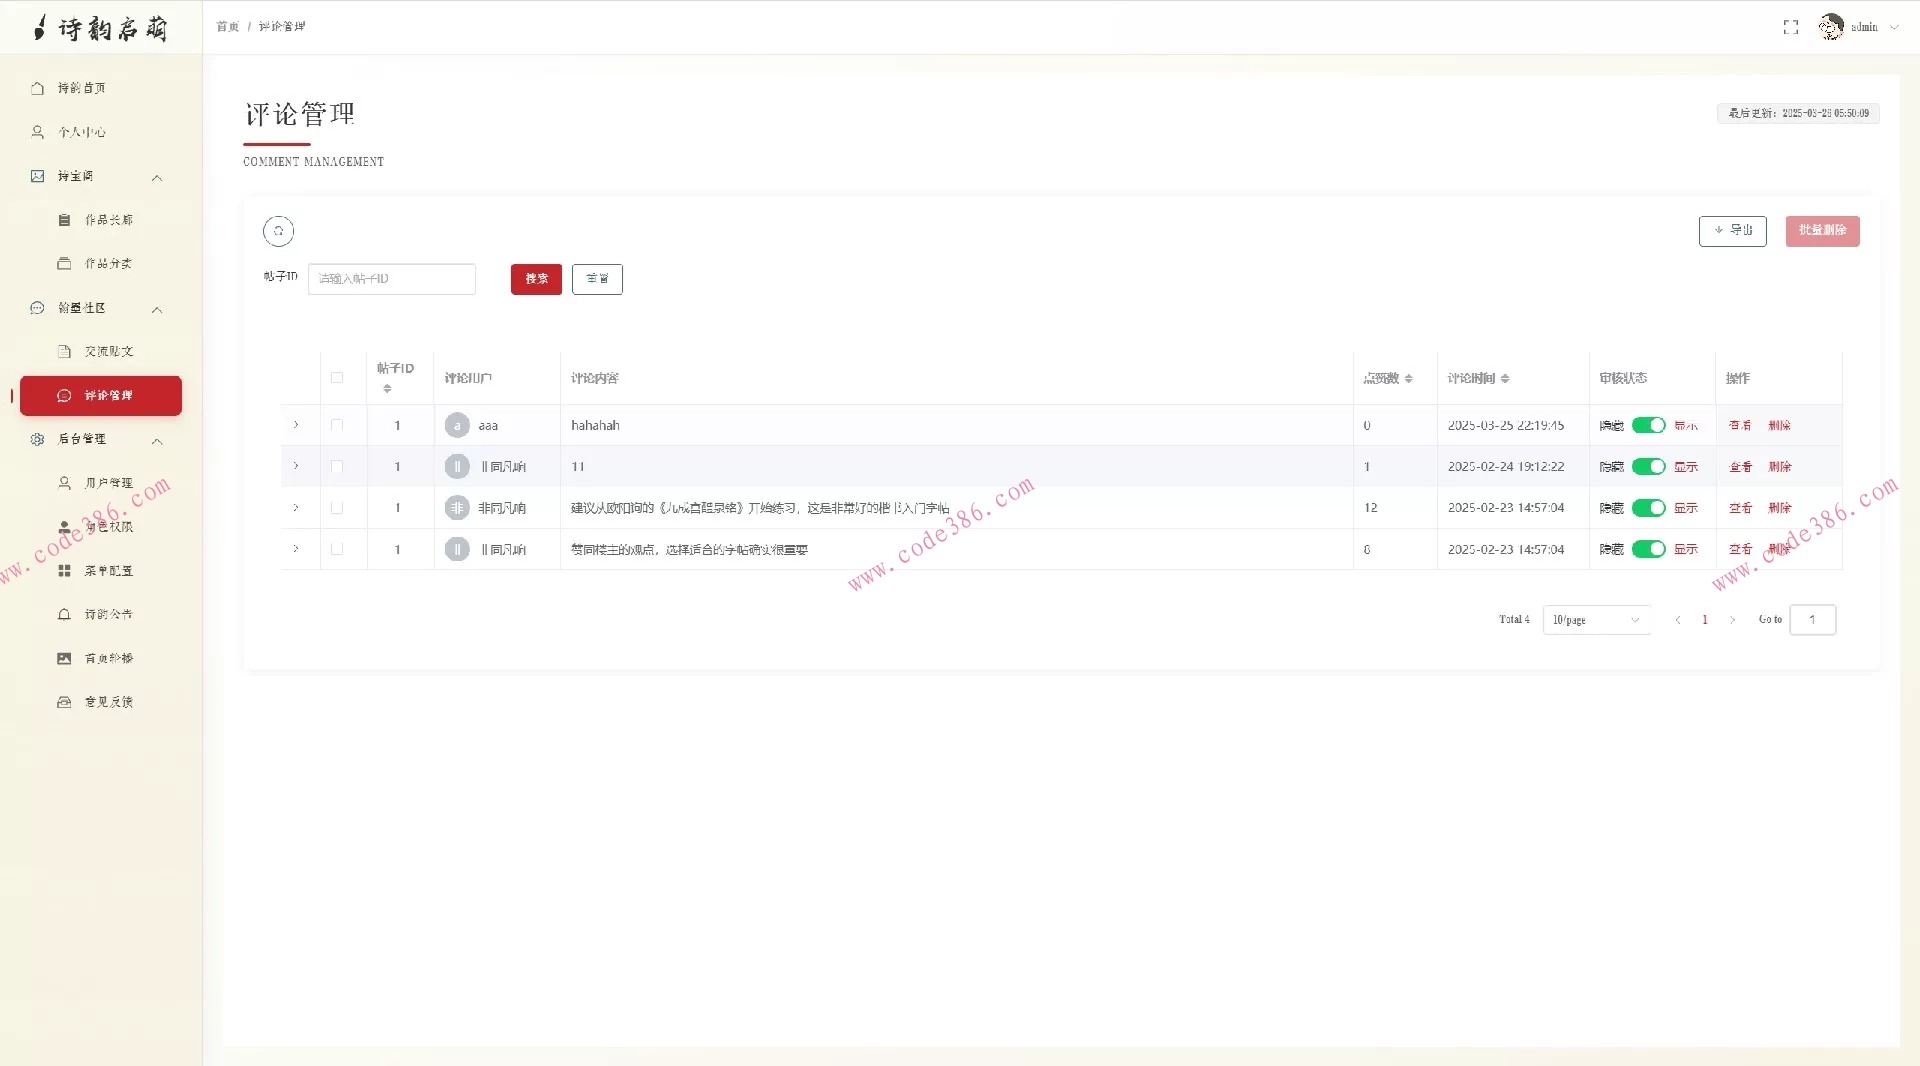Screen dimensions: 1920x1066
Task: Click the 诗韵公告 bell icon in sidebar
Action: (x=64, y=614)
